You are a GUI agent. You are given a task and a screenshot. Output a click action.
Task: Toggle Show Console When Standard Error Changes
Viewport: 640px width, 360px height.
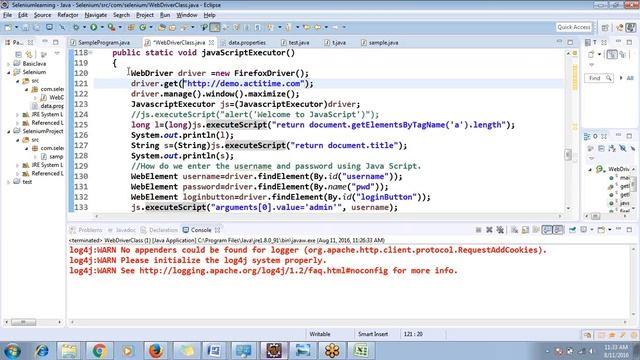pos(558,230)
